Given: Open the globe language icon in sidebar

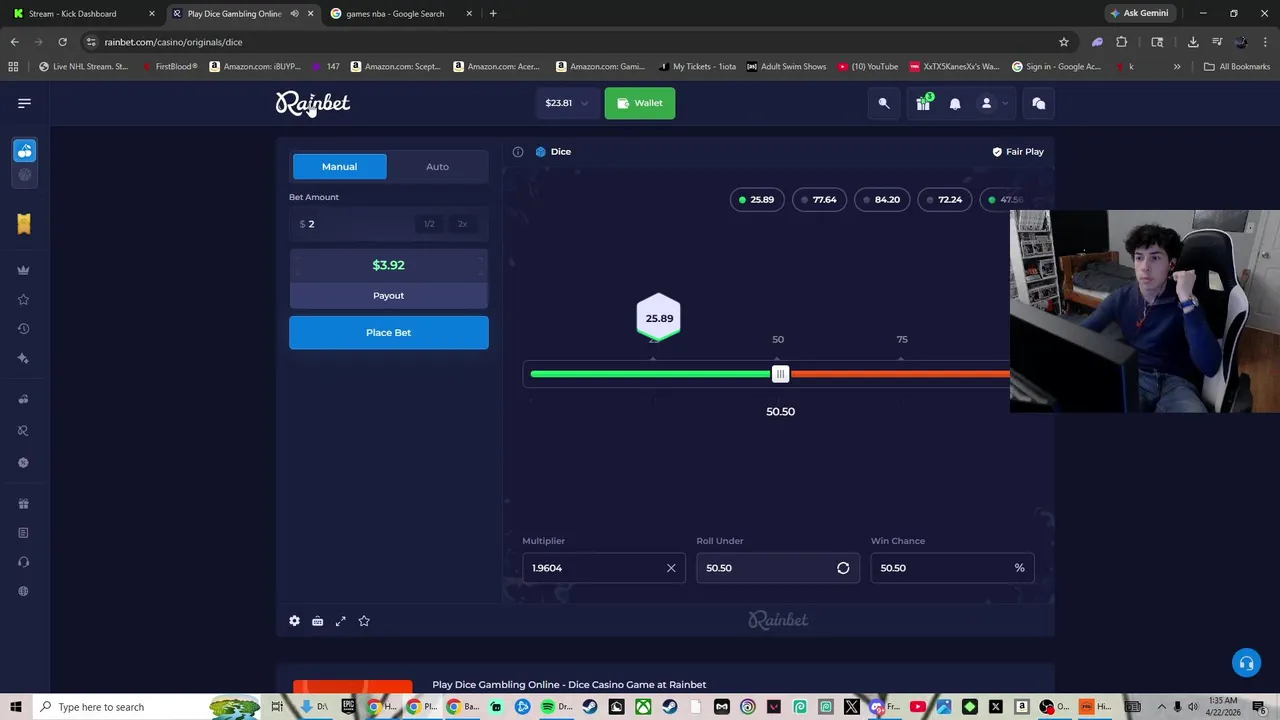Looking at the screenshot, I should pyautogui.click(x=23, y=591).
